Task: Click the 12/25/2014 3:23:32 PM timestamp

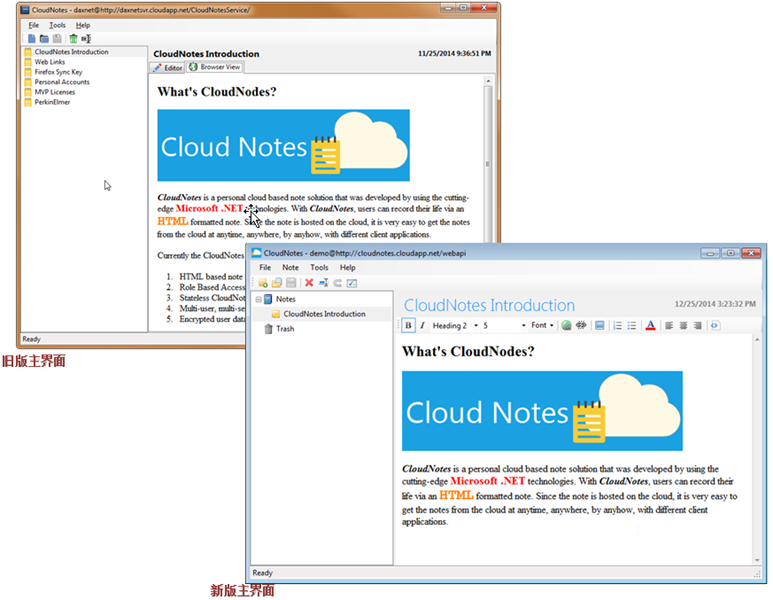Action: (x=715, y=304)
